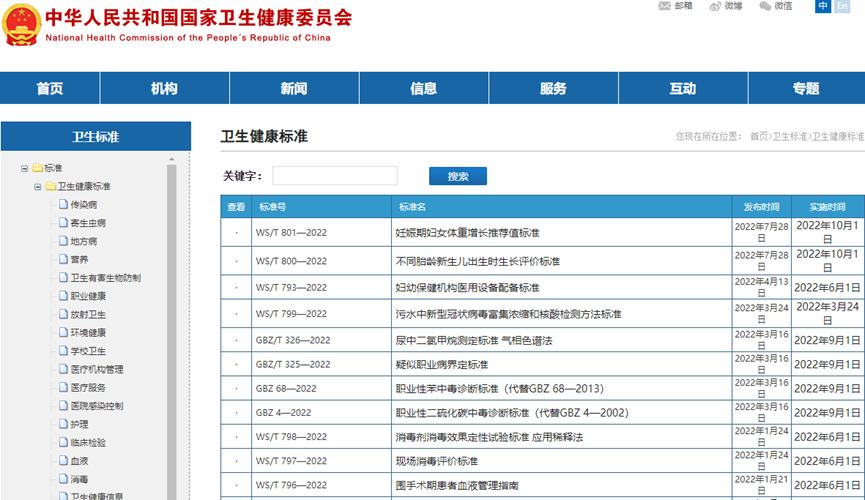This screenshot has height=500, width=865.
Task: Click the document icon beside 职业健康
Action: pos(63,295)
